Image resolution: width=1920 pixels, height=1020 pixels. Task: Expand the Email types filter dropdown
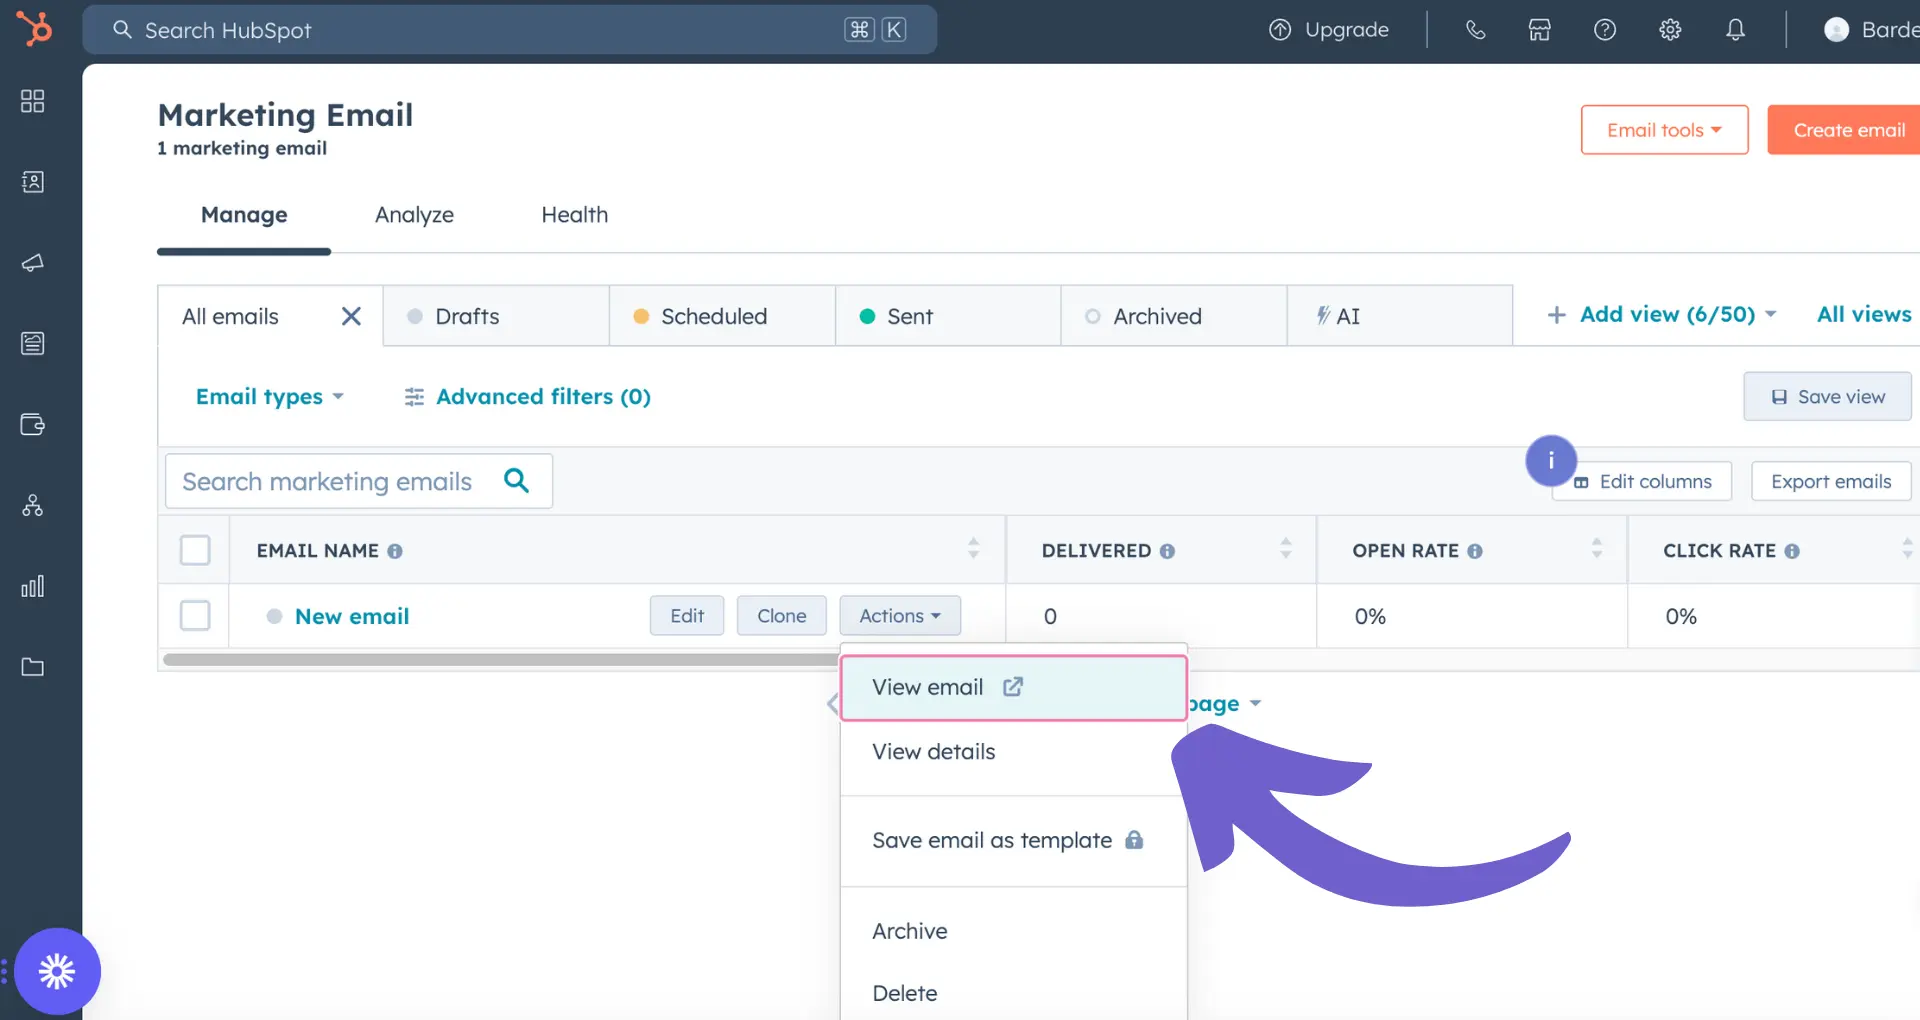pos(270,397)
